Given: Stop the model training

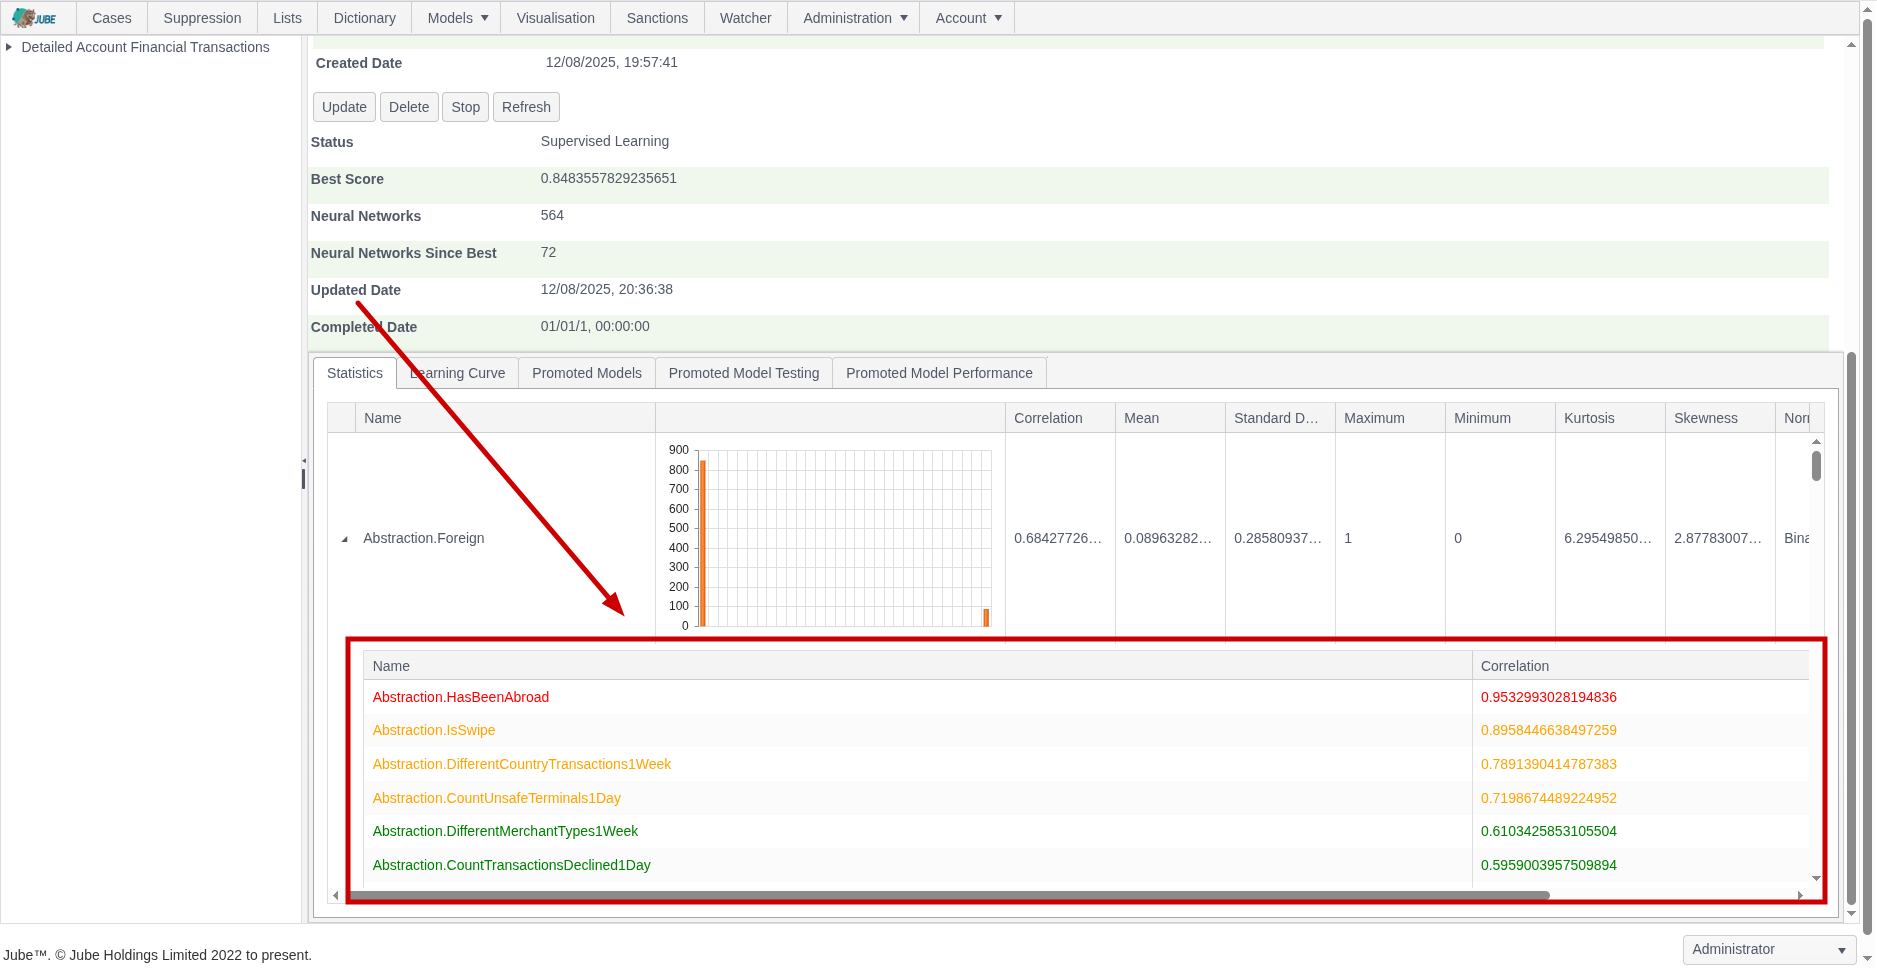Looking at the screenshot, I should tap(465, 107).
